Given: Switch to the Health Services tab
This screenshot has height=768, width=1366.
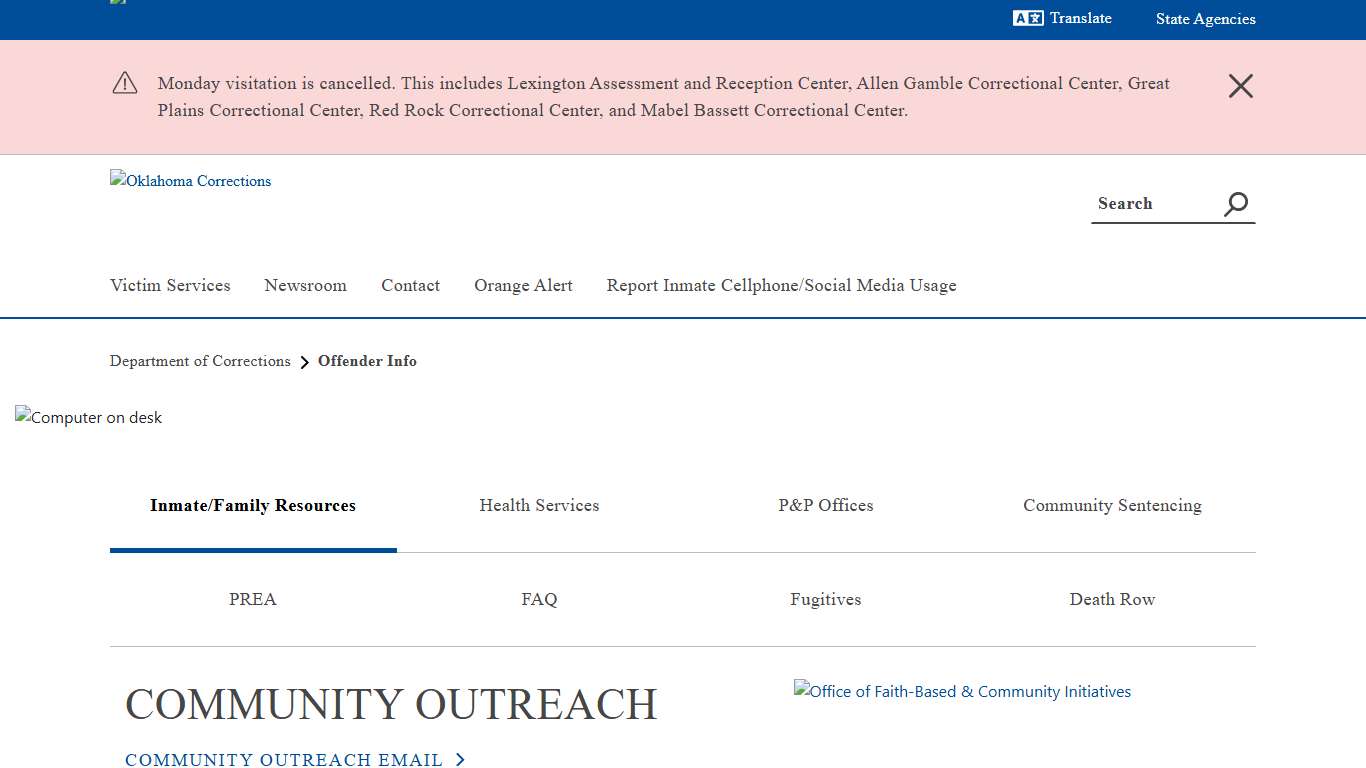Looking at the screenshot, I should [x=539, y=506].
